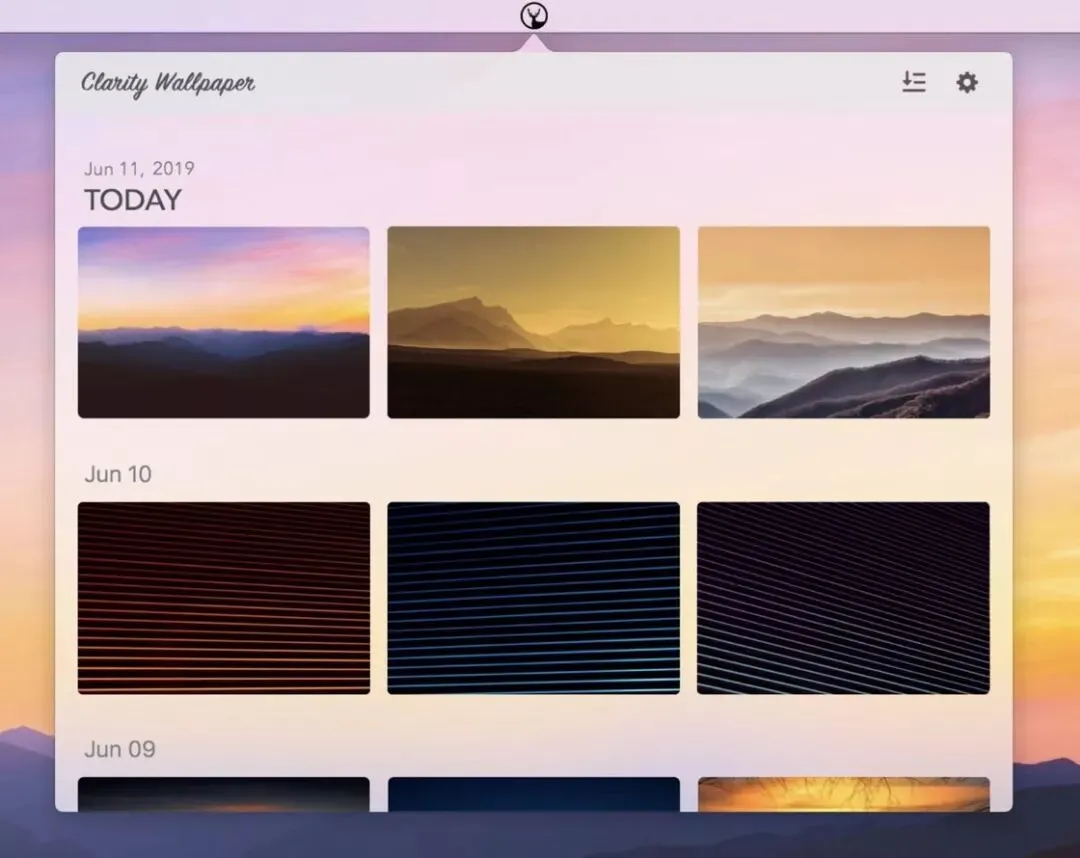The image size is (1080, 858).
Task: Pick the orange tree-branch Jun 09 wallpaper
Action: tap(844, 794)
